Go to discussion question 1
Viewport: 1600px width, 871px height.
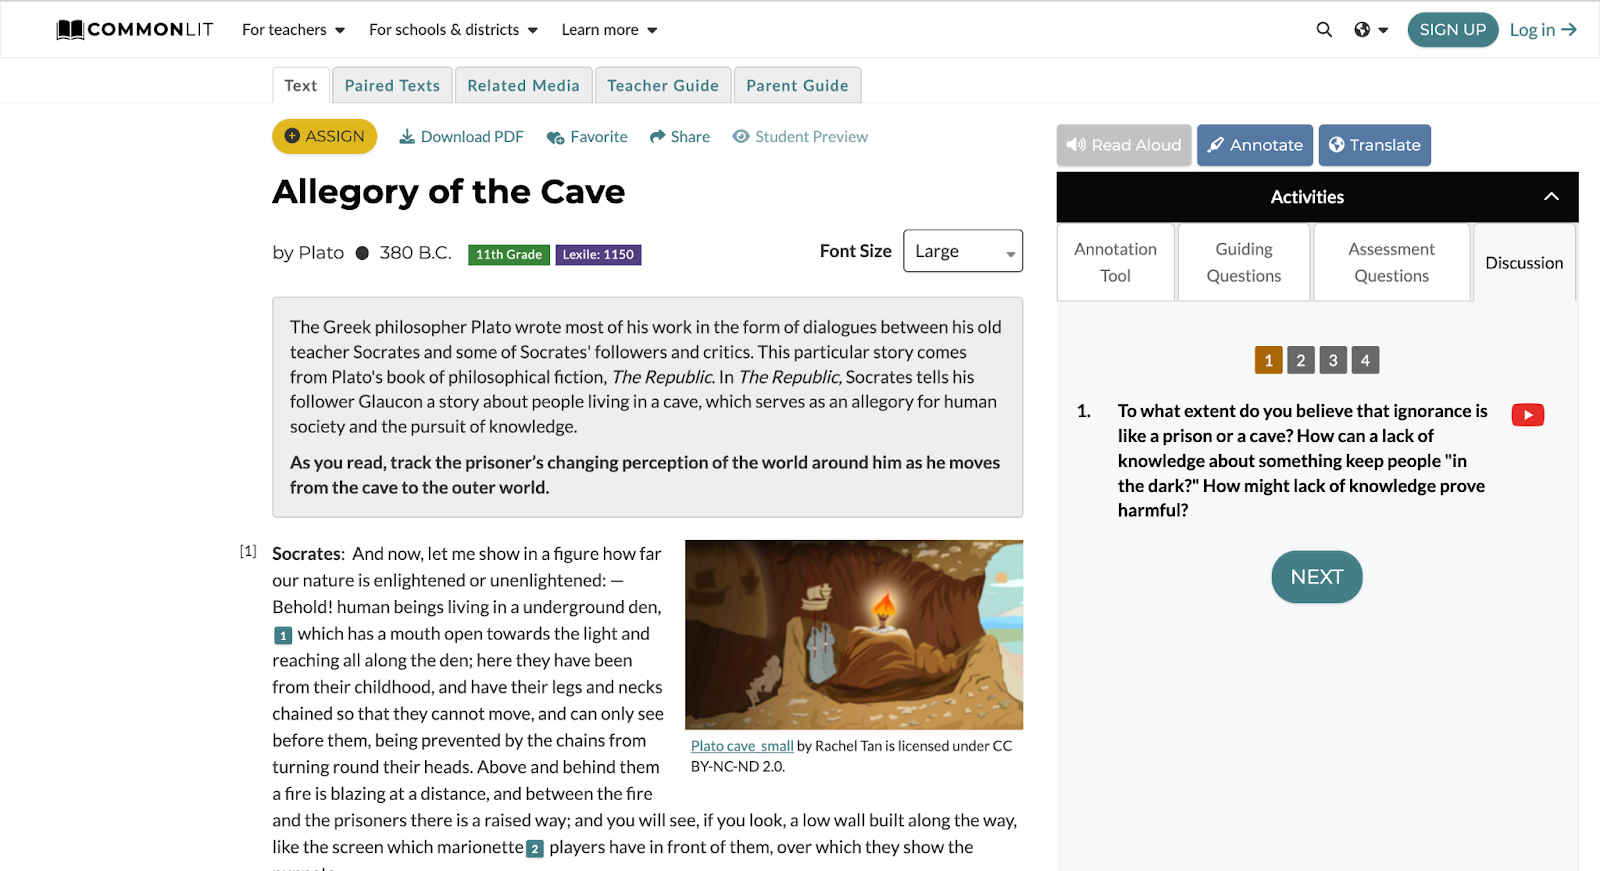coord(1268,360)
